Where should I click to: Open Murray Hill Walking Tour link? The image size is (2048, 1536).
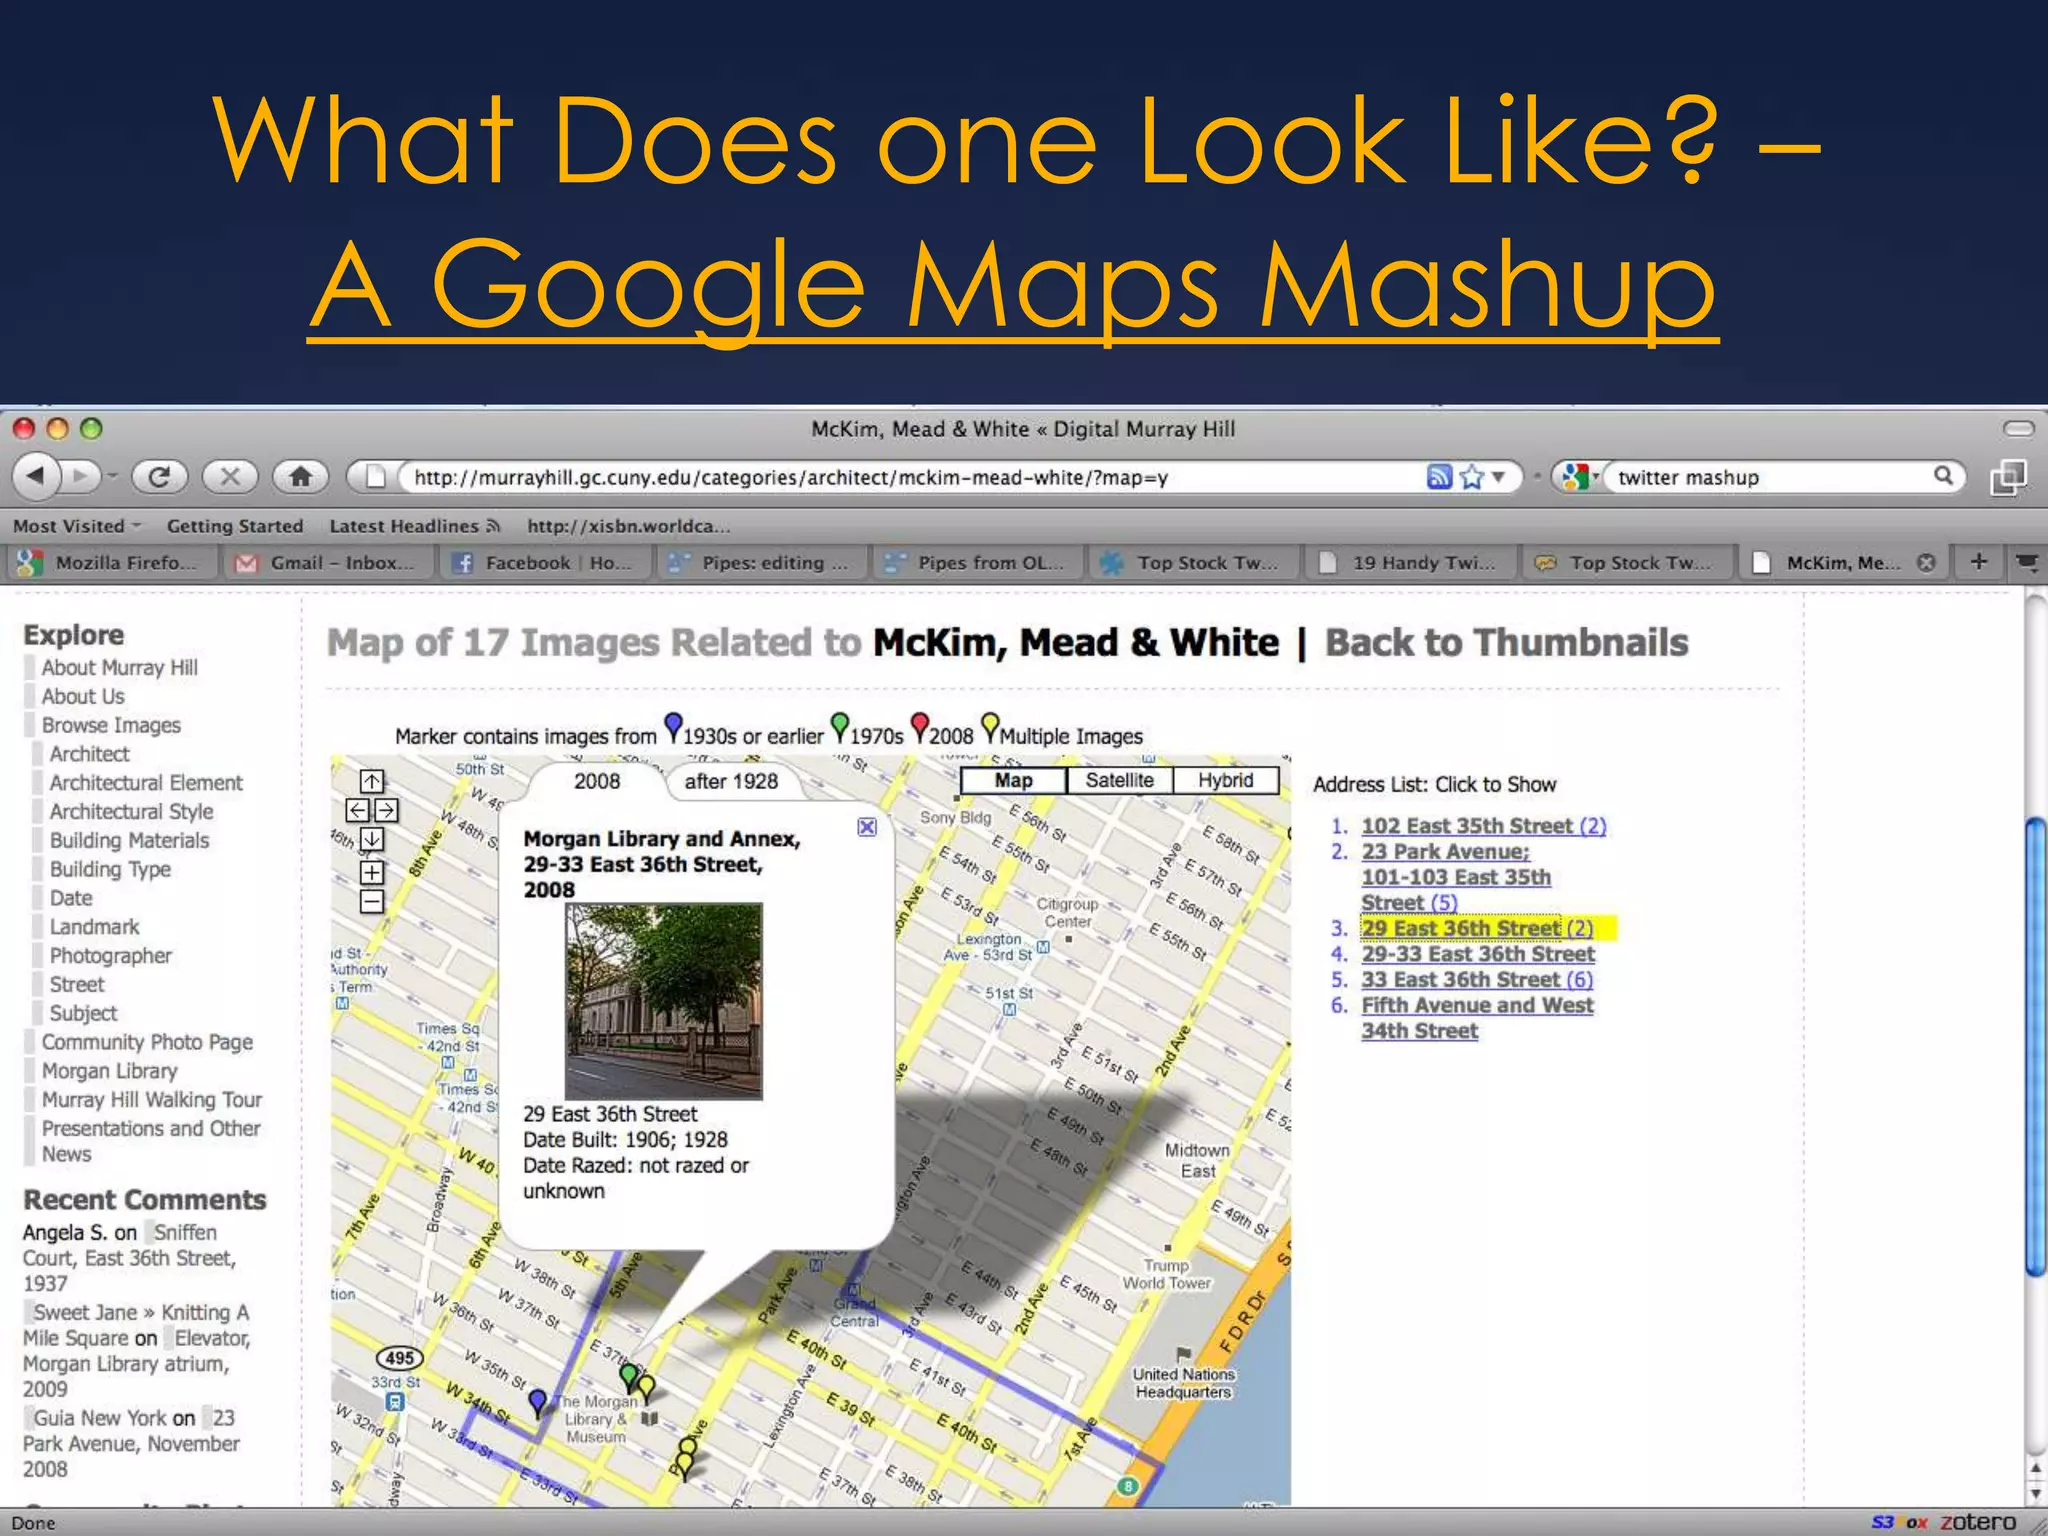(151, 1100)
